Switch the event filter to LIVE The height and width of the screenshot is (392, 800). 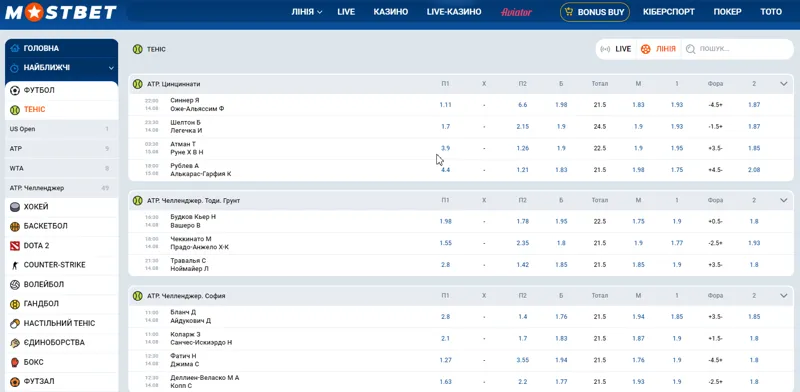(616, 49)
